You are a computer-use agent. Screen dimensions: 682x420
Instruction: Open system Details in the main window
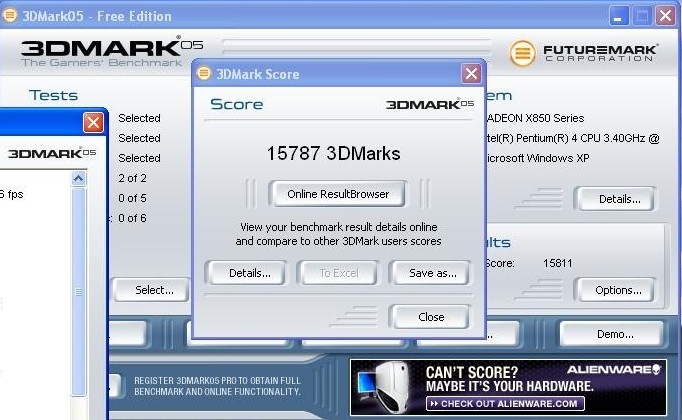pos(615,199)
